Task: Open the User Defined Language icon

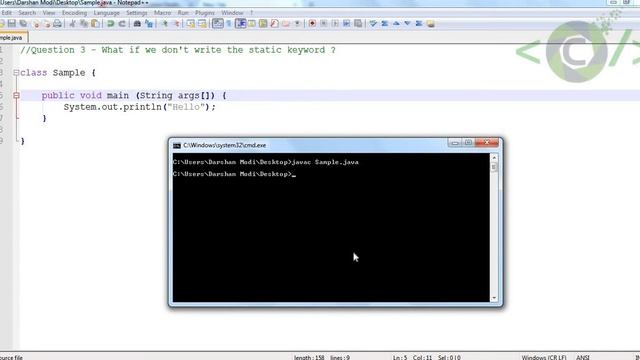Action: pyautogui.click(x=251, y=24)
